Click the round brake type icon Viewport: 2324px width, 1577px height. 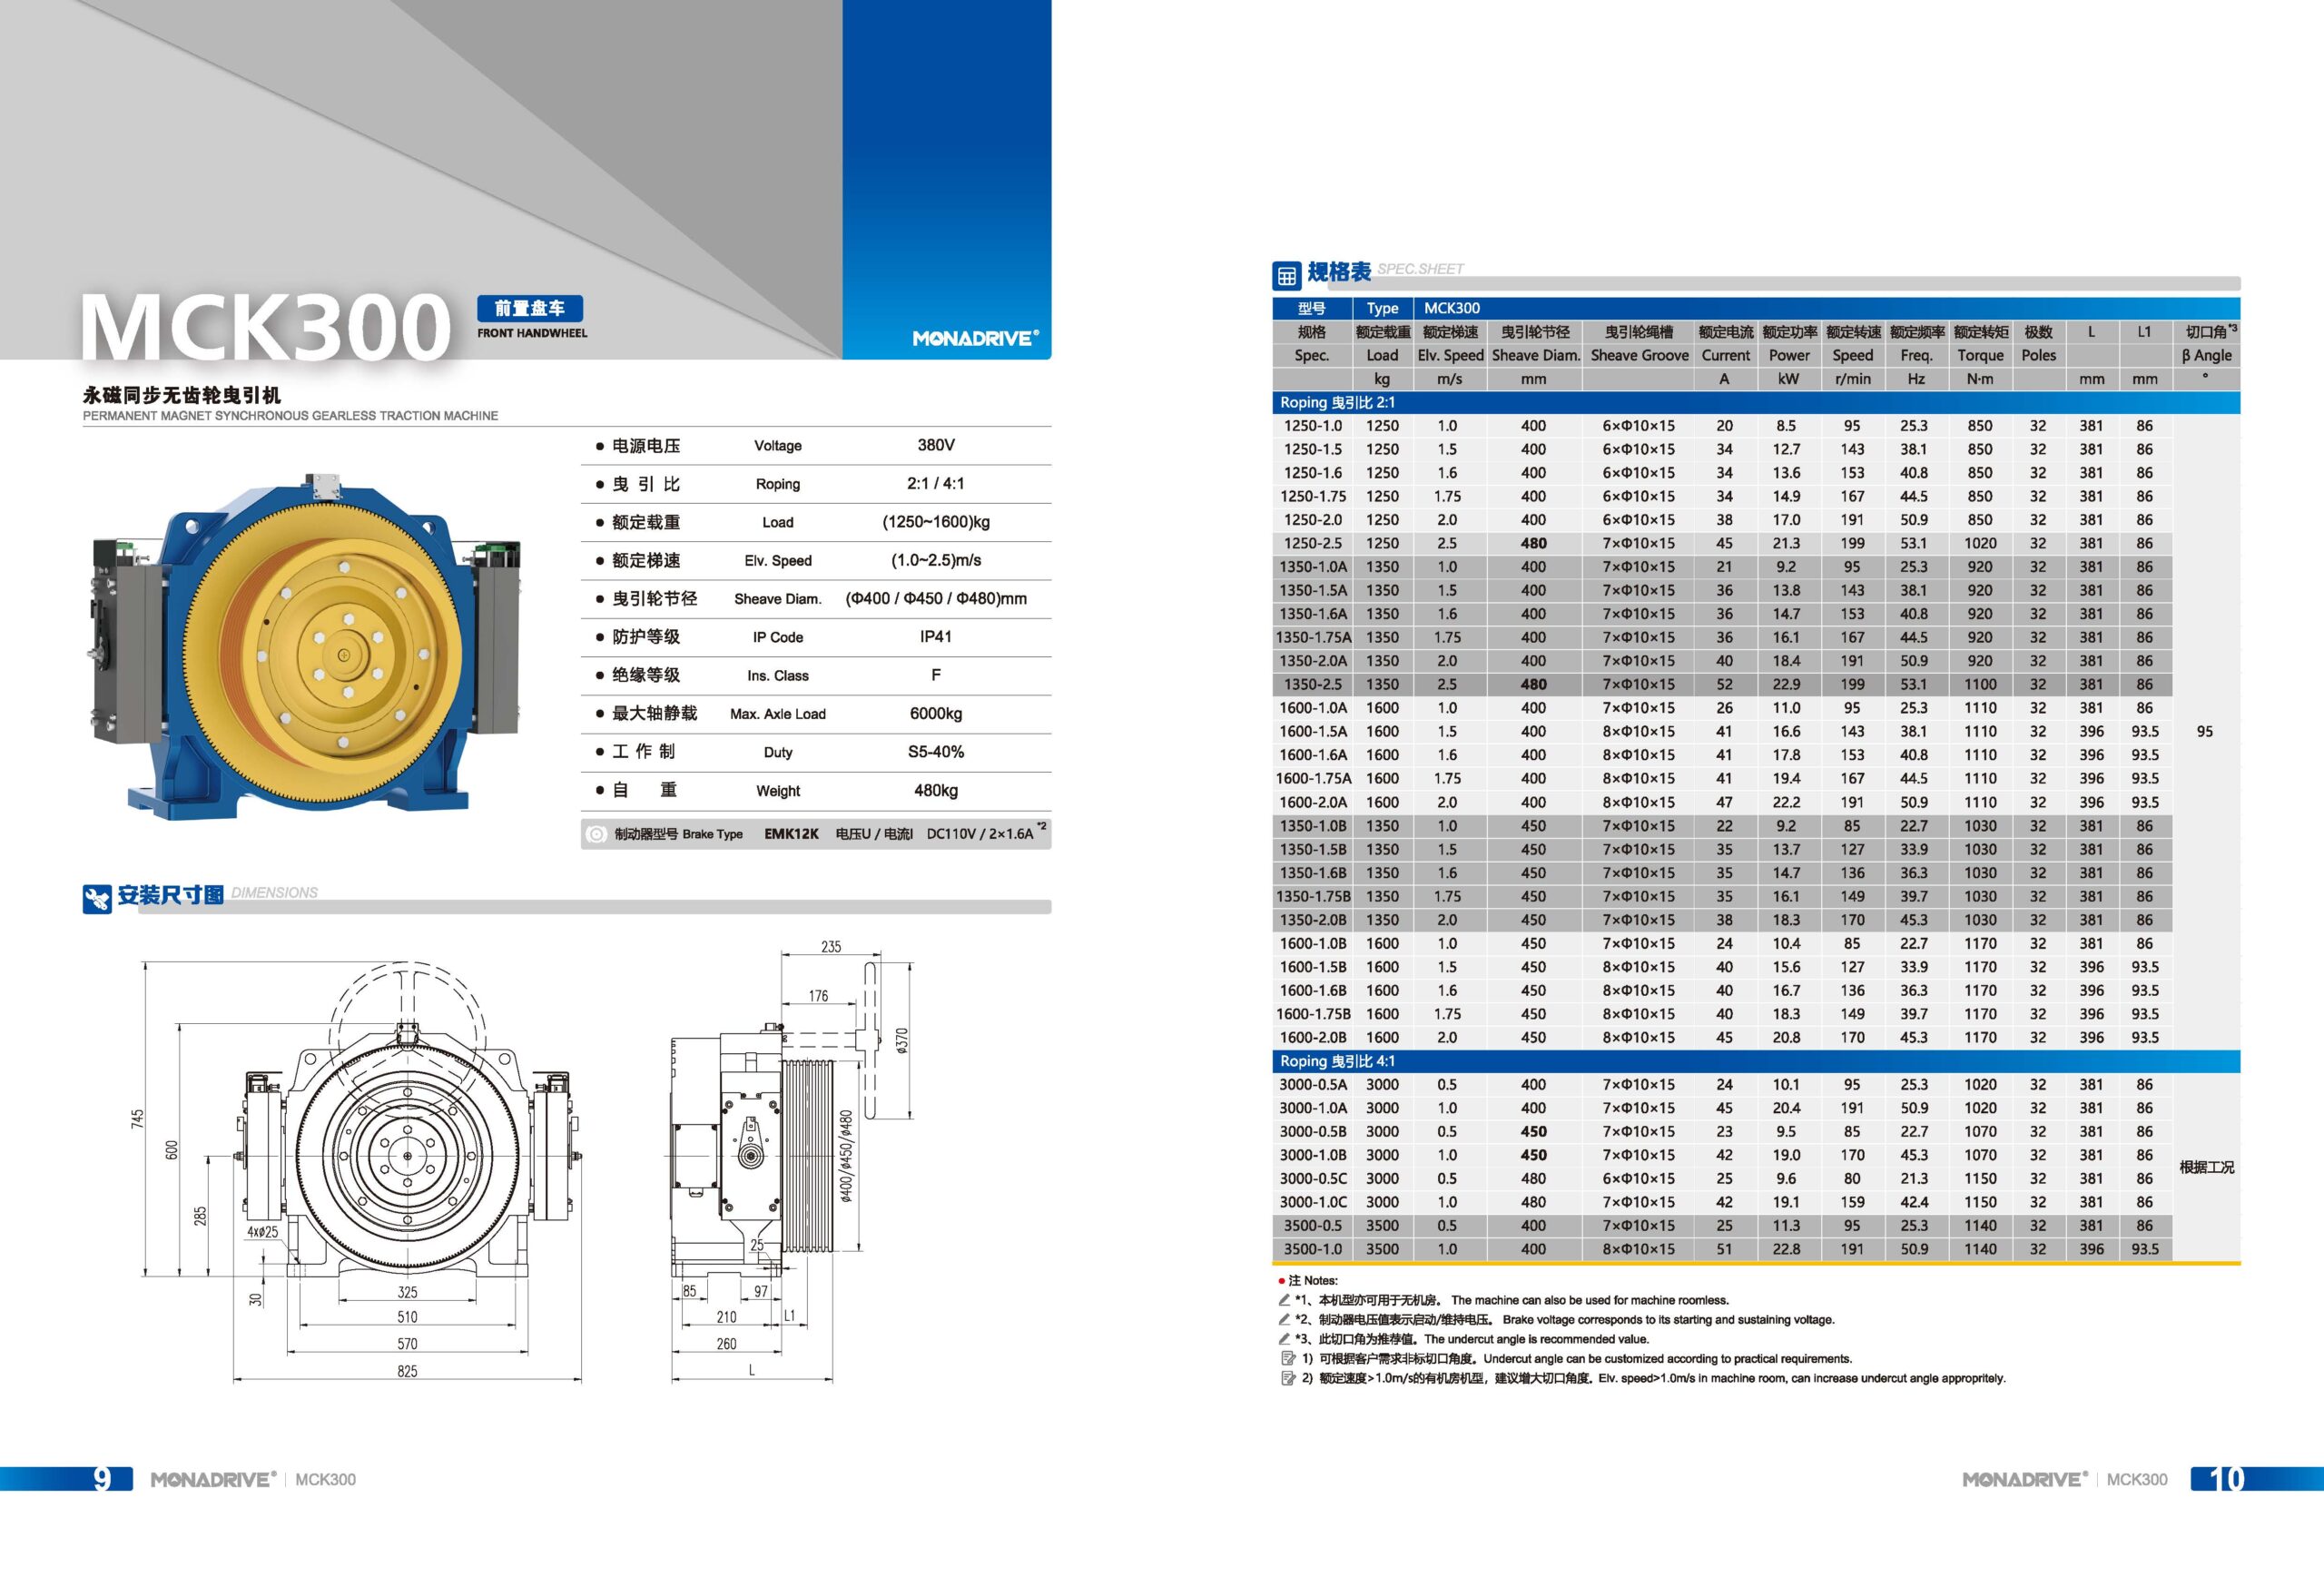point(597,834)
